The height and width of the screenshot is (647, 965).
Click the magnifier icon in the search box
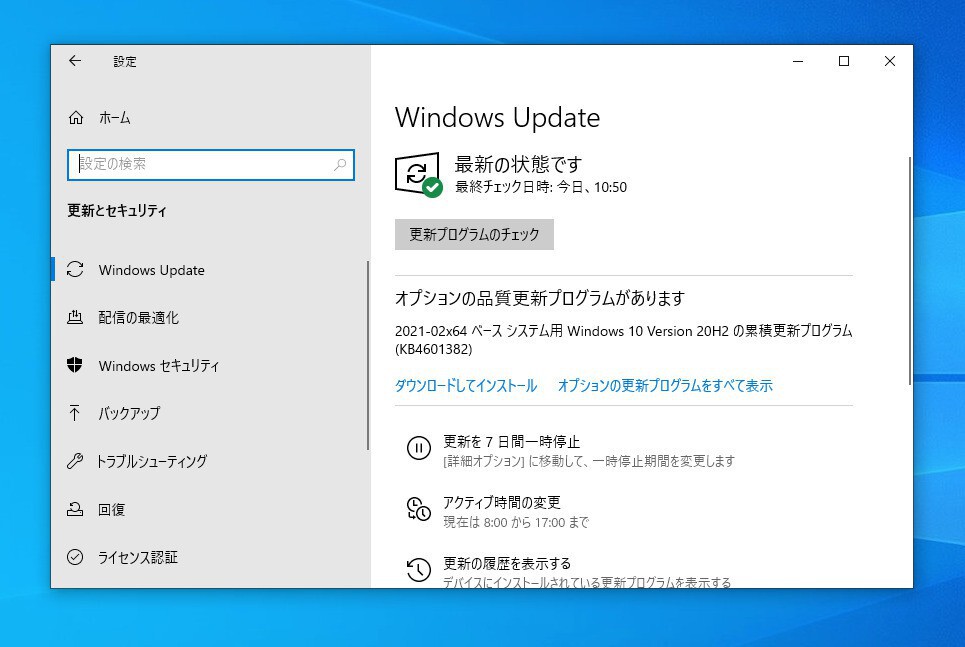[x=340, y=164]
